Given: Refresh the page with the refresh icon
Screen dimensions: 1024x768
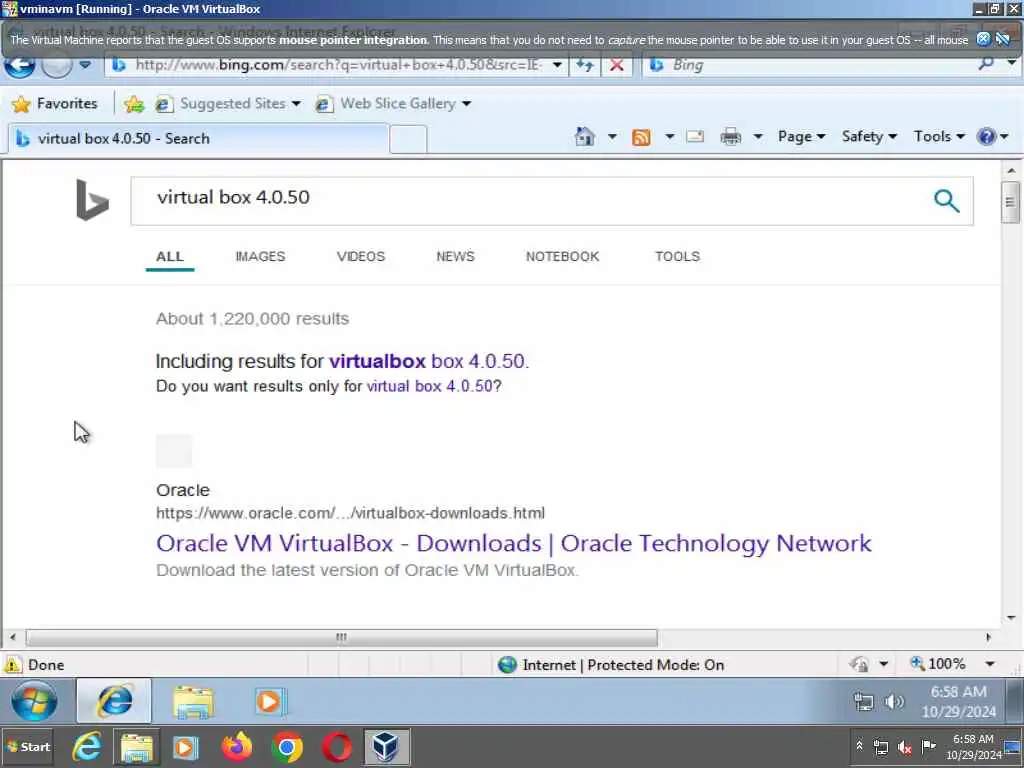Looking at the screenshot, I should pos(584,65).
